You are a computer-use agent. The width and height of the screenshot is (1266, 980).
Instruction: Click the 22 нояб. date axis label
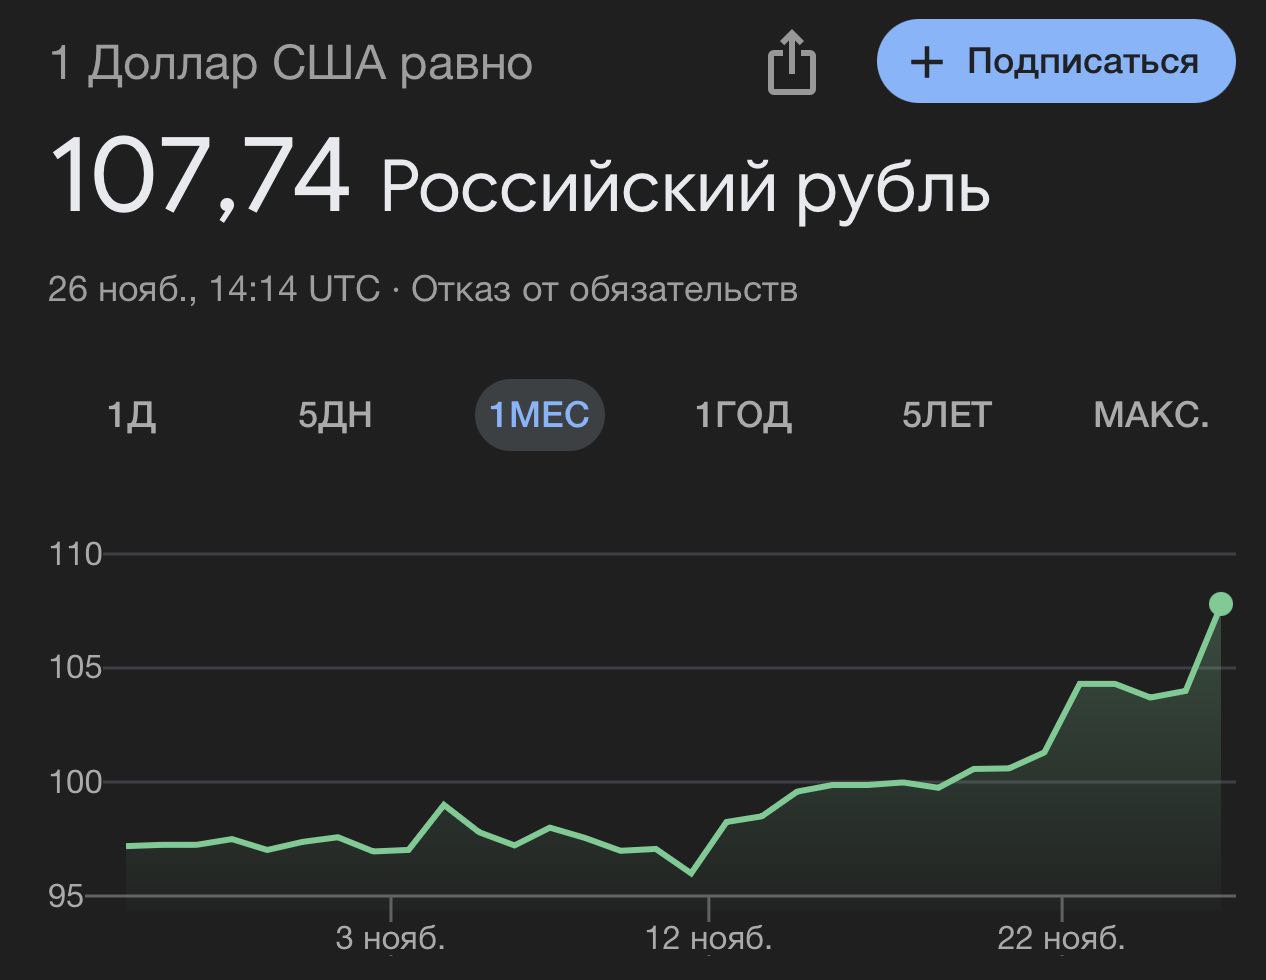tap(1061, 939)
